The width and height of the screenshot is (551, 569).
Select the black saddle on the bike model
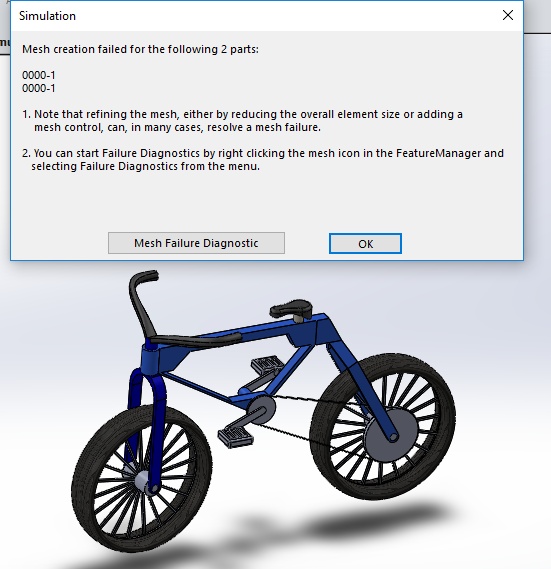(x=291, y=308)
